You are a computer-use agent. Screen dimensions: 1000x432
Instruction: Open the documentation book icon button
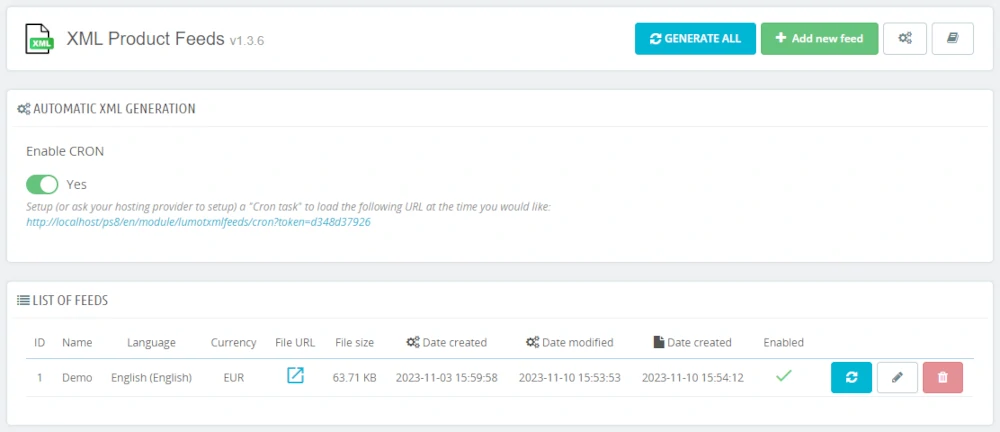[x=953, y=39]
